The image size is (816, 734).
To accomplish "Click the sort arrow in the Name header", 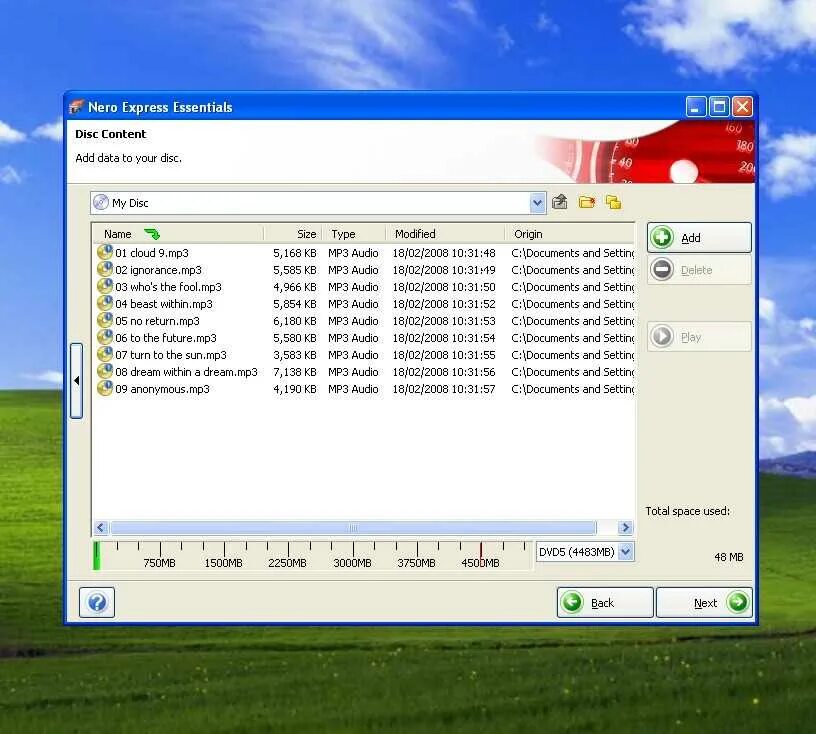I will pos(152,234).
